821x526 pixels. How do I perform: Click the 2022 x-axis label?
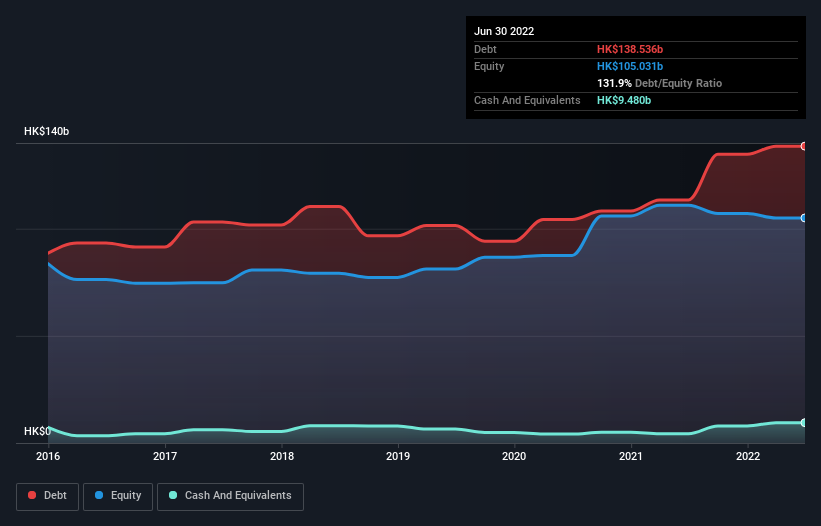[x=748, y=456]
